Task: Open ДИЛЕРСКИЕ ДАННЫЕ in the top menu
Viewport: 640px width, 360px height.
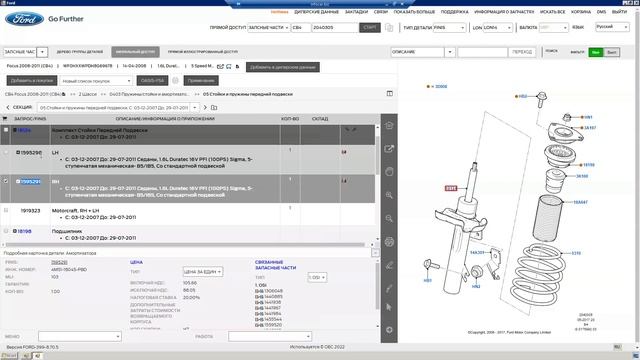Action: 316,12
